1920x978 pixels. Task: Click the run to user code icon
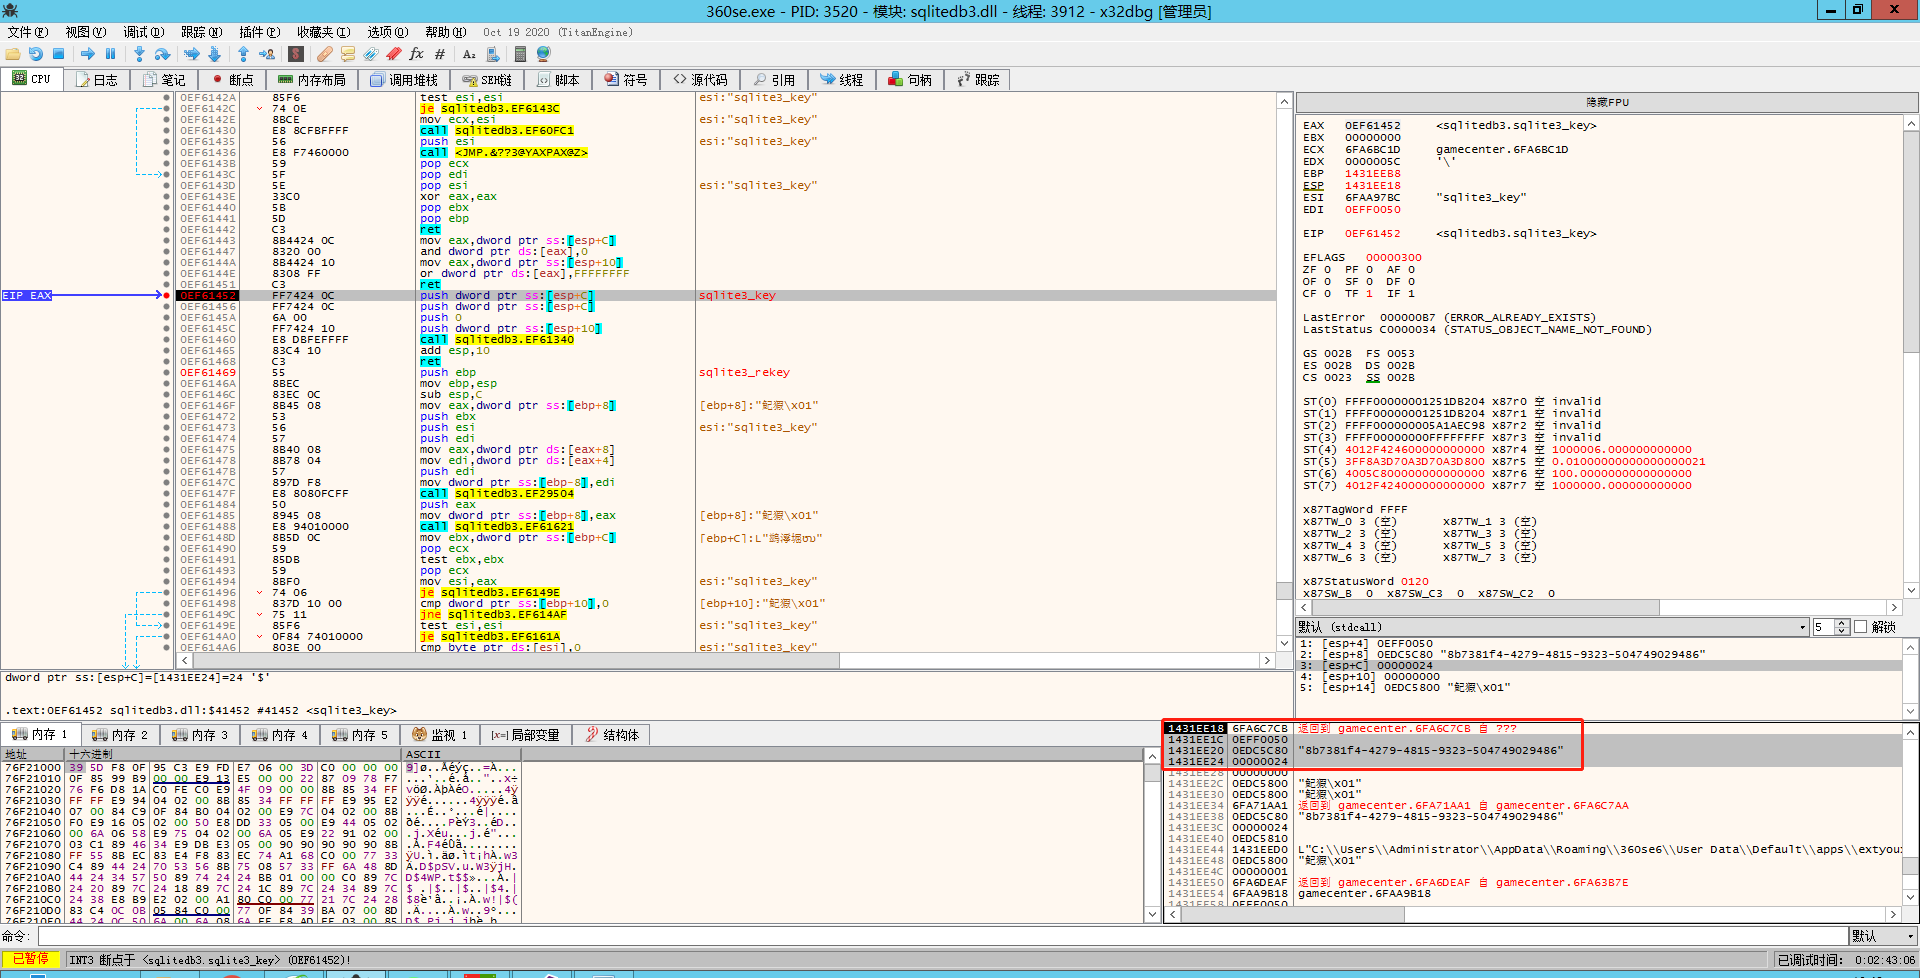[266, 54]
